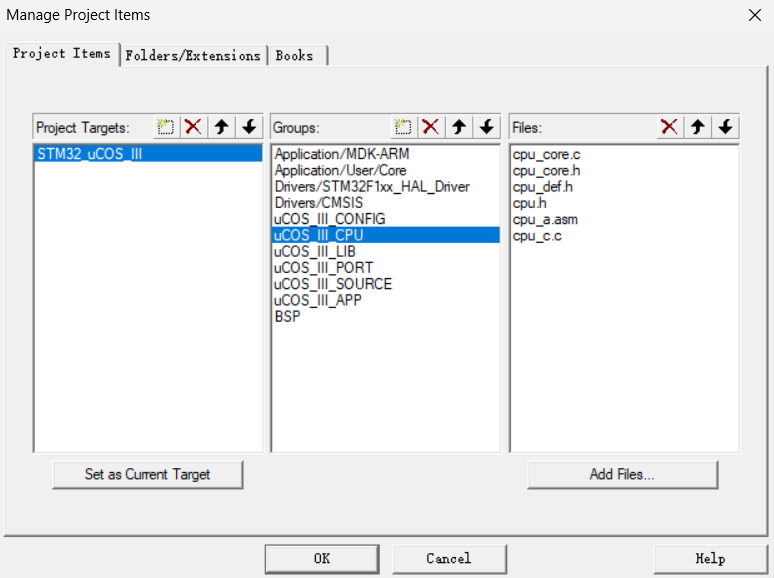Select the BSP group
Image resolution: width=774 pixels, height=578 pixels.
(x=386, y=316)
